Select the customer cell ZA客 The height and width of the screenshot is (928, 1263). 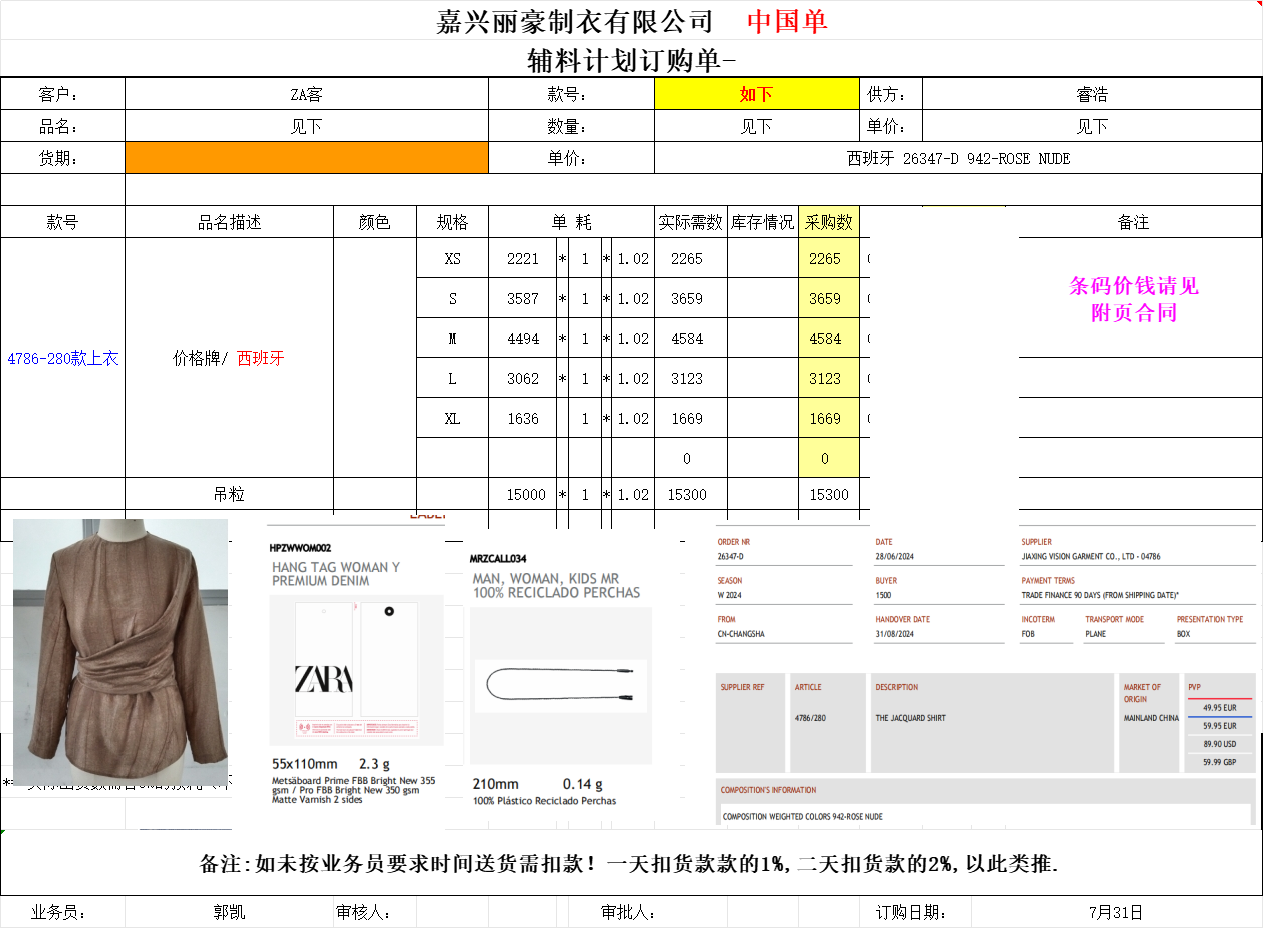point(306,95)
